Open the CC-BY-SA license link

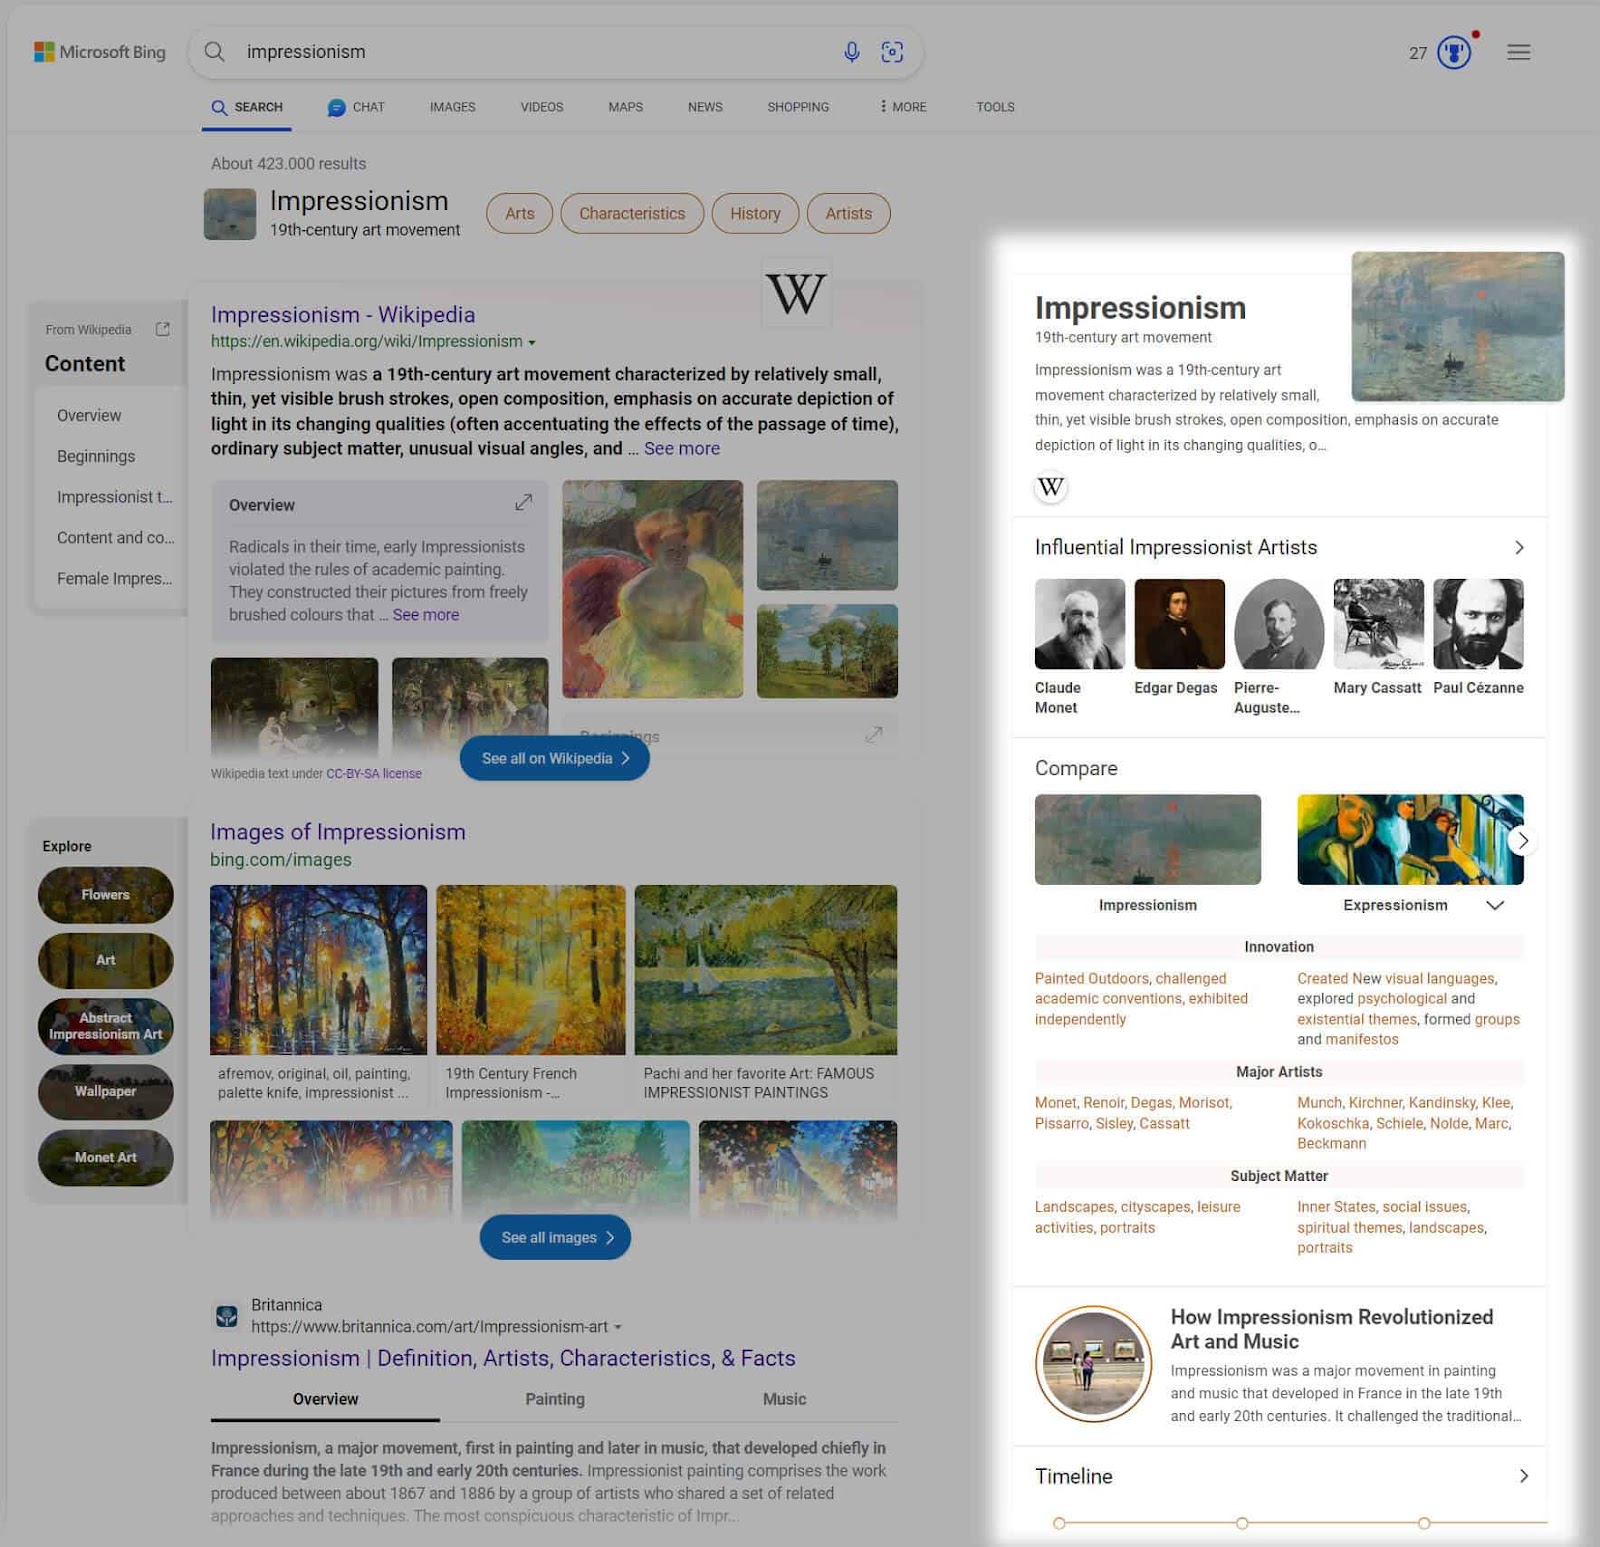[373, 773]
